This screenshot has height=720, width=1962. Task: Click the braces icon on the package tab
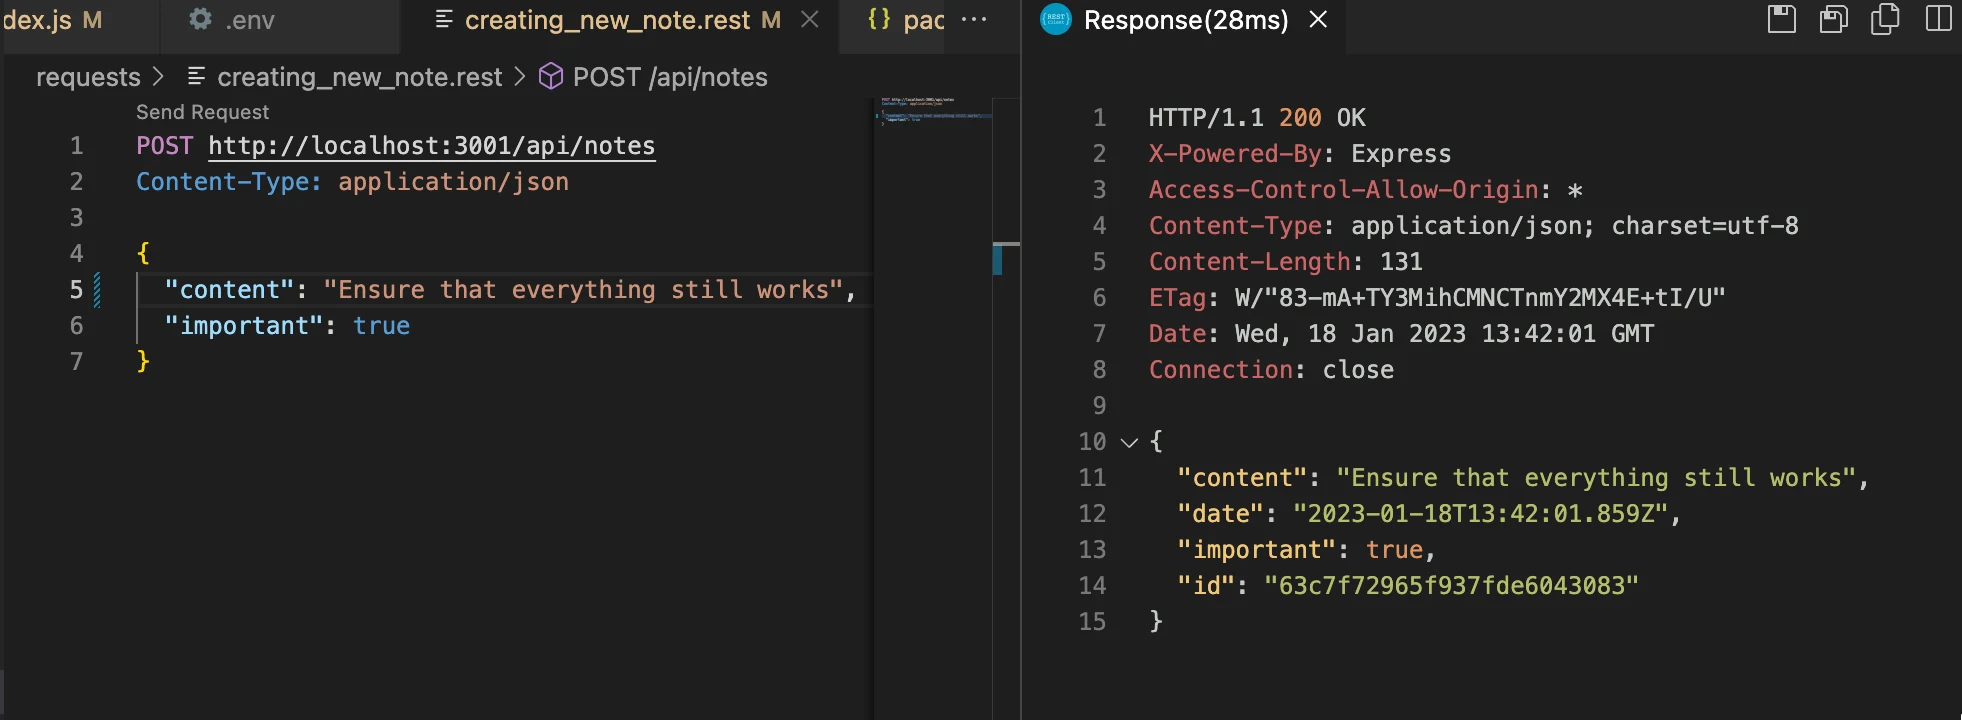coord(879,19)
